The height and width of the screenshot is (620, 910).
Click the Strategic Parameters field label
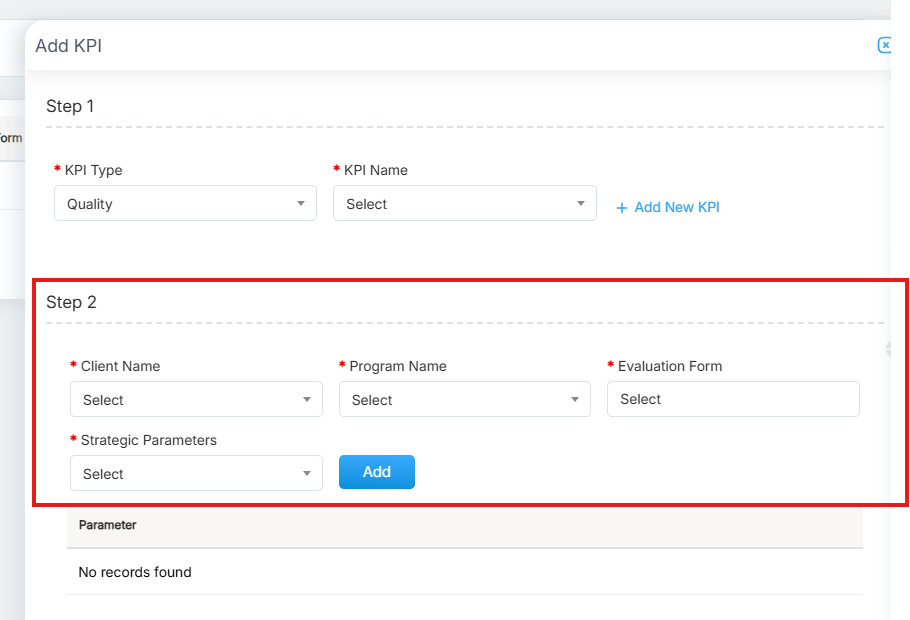pyautogui.click(x=148, y=440)
